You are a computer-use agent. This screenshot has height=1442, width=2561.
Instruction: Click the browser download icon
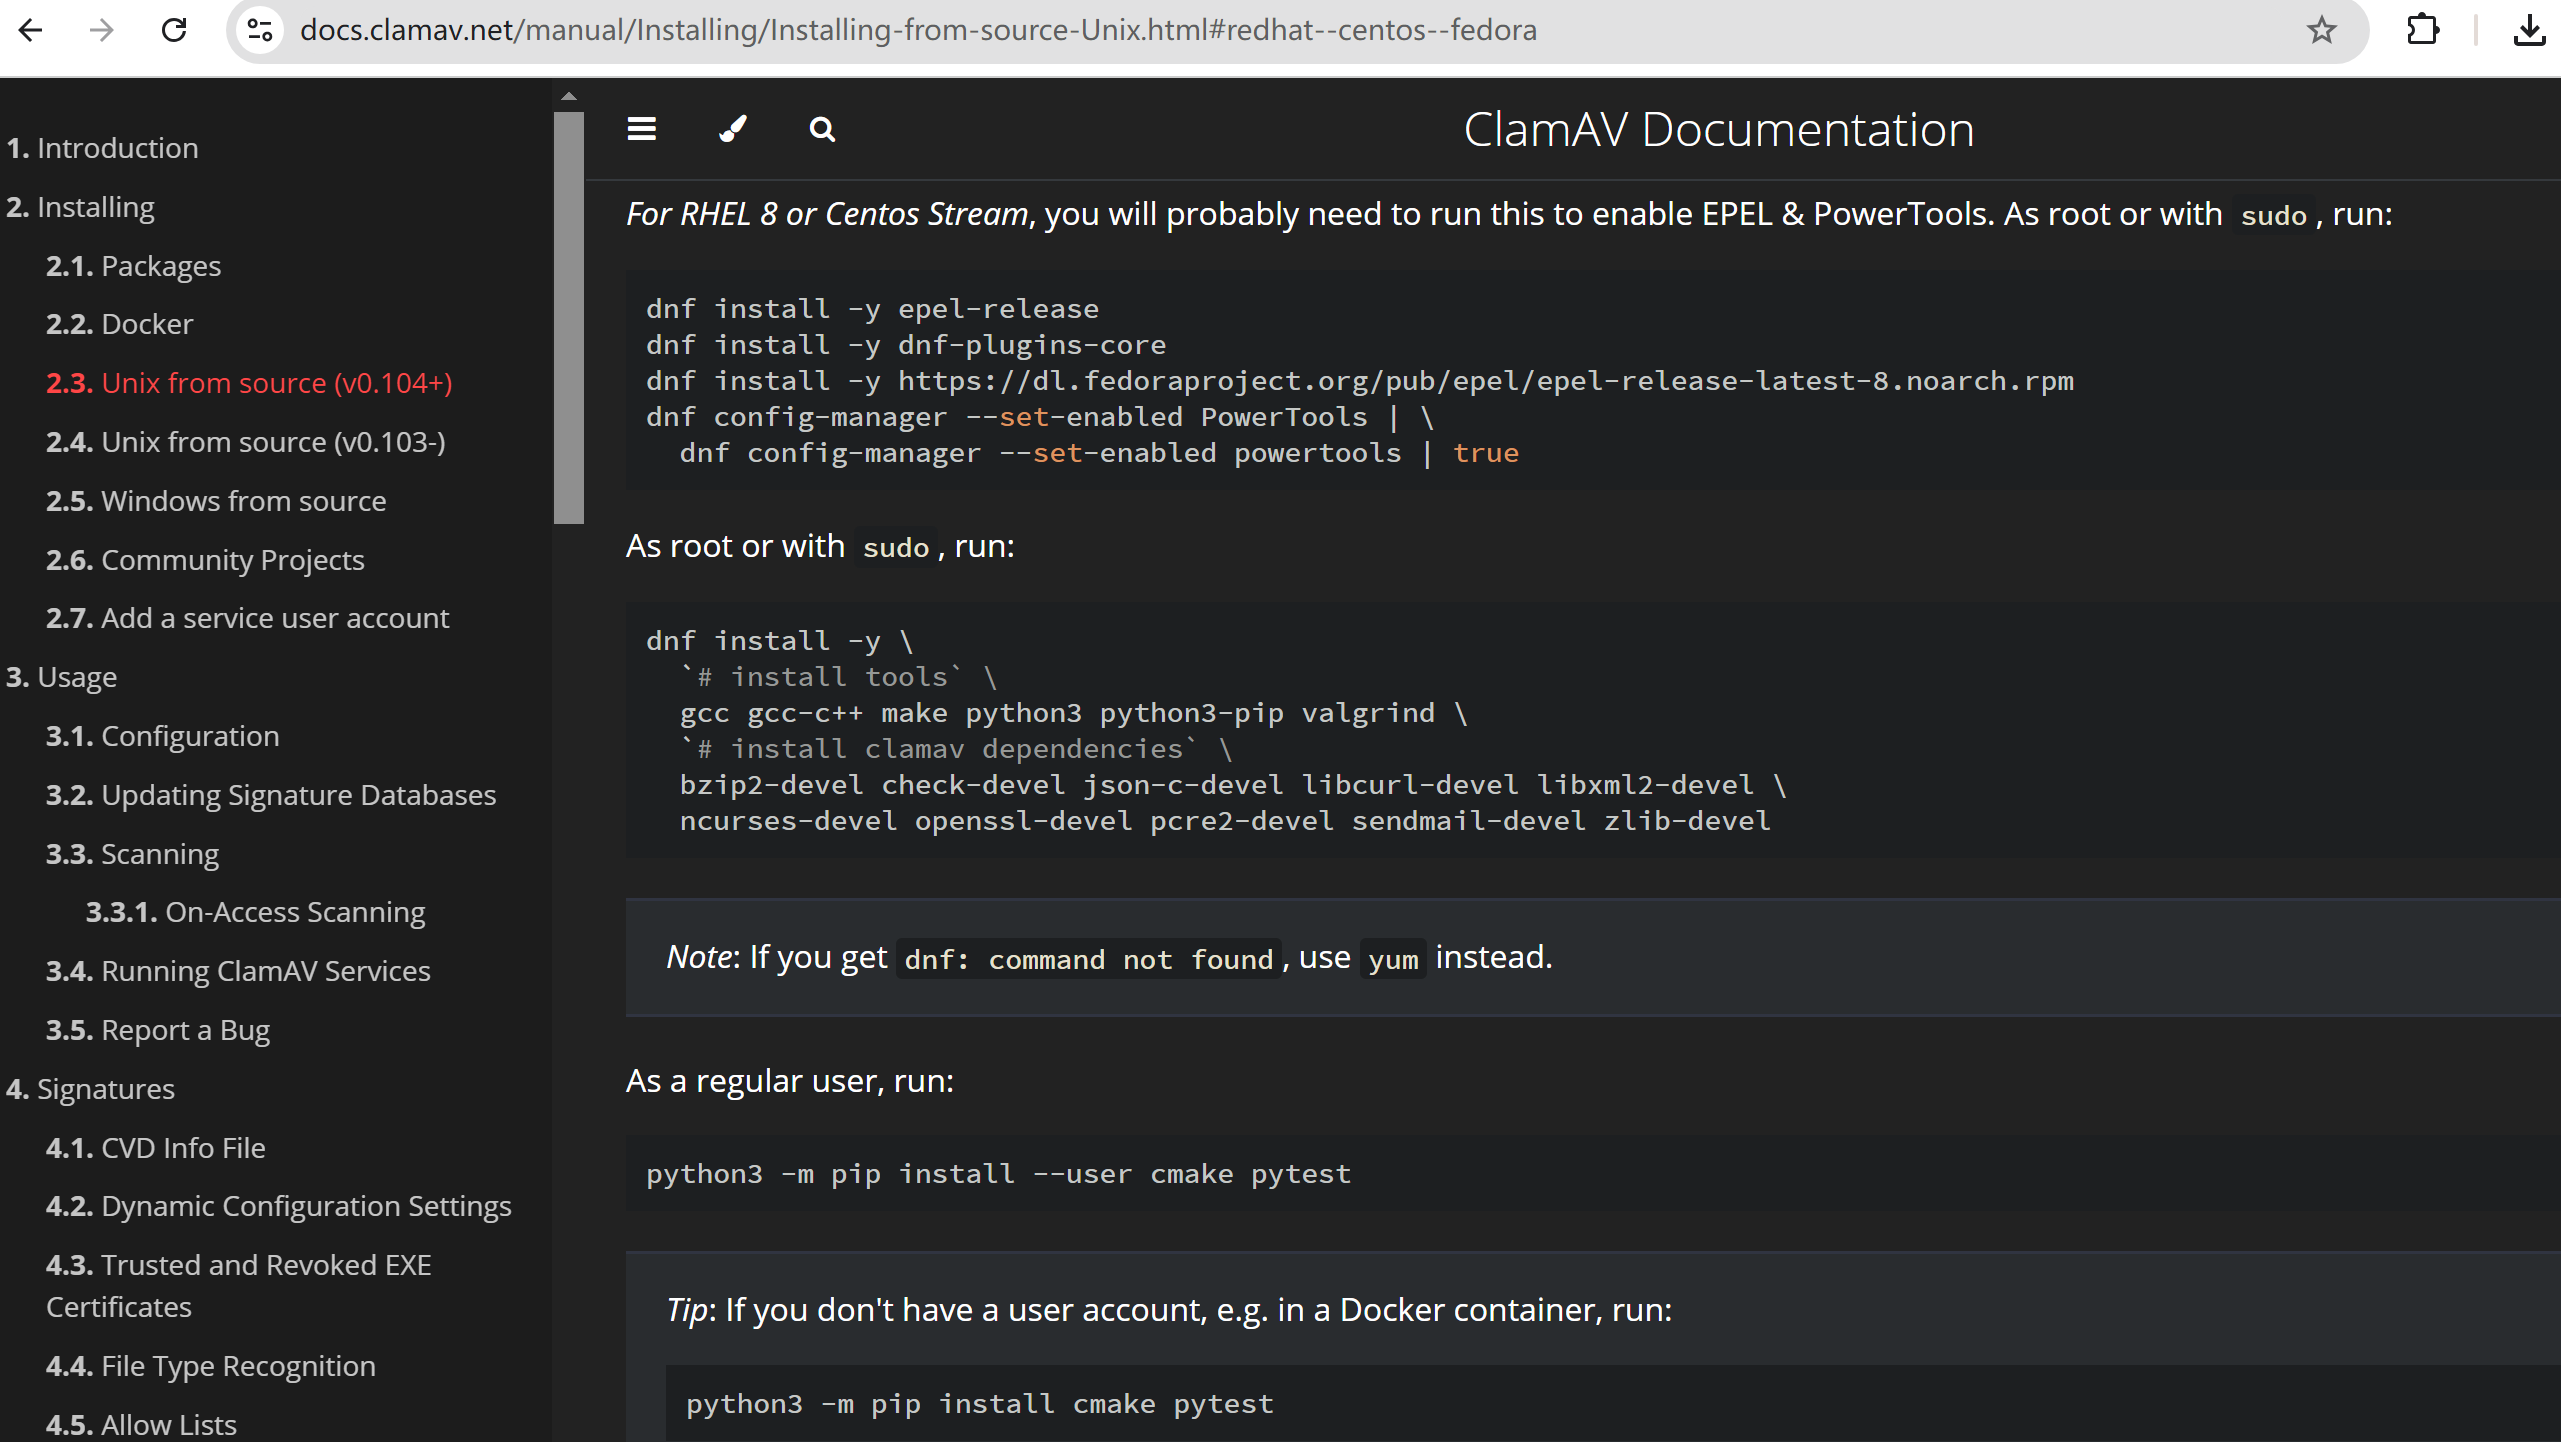pyautogui.click(x=2529, y=30)
